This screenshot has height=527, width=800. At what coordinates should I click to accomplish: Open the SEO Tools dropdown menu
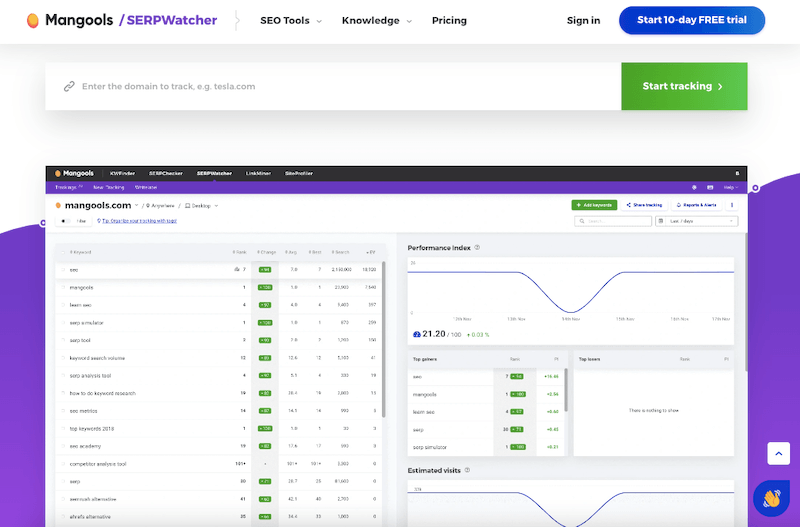tap(290, 20)
